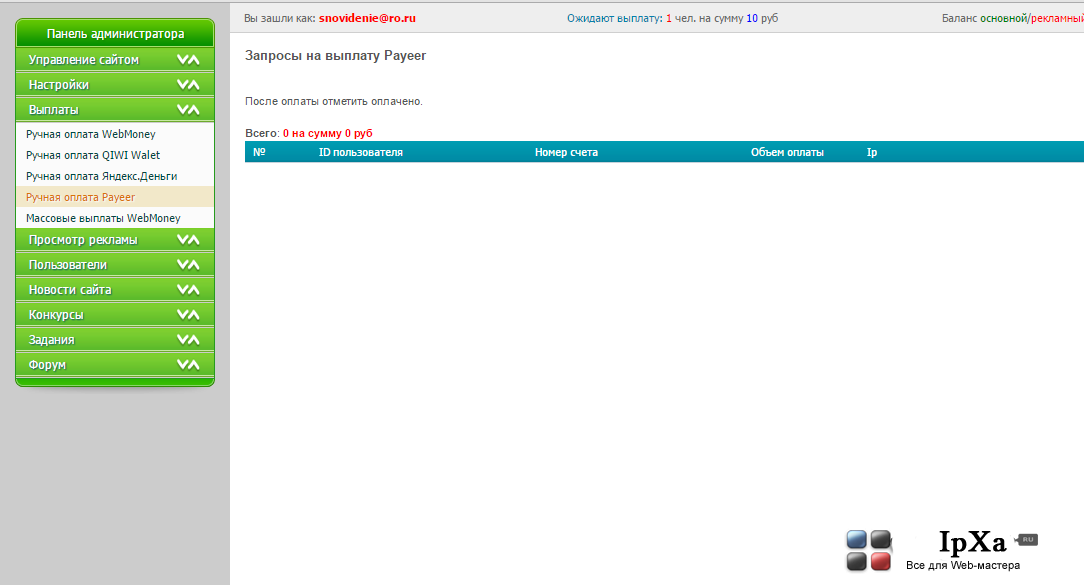This screenshot has width=1084, height=585.
Task: Click the Просмотр рекламы menu label
Action: pos(83,240)
